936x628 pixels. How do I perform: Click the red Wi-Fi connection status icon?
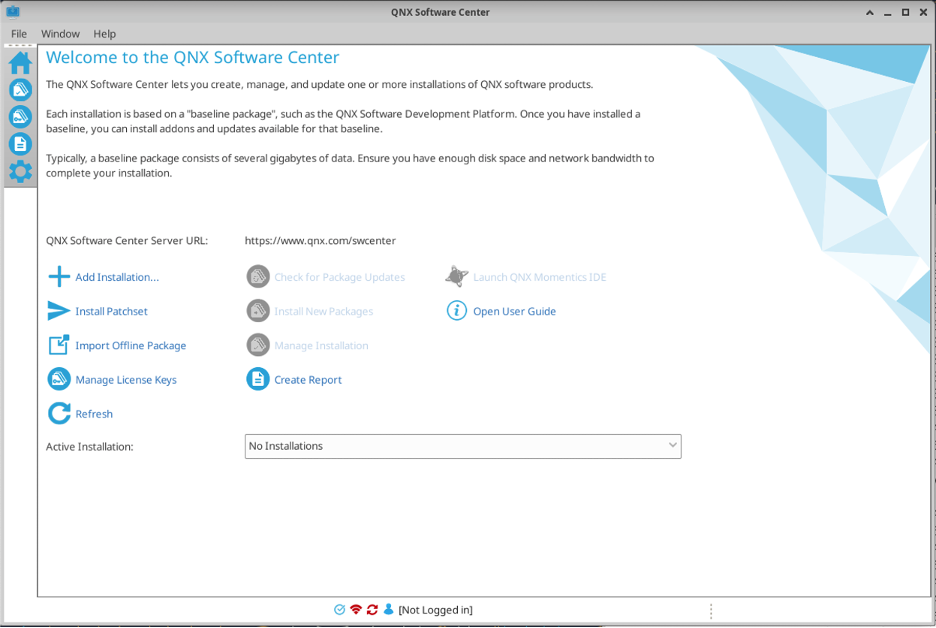point(356,610)
